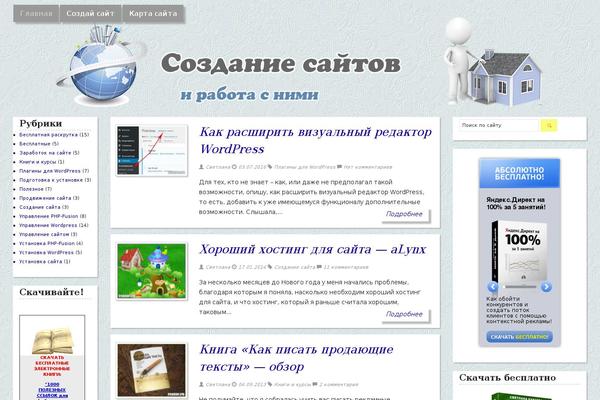This screenshot has width=600, height=400.
Task: Open category Управление Wordpress (24)
Action: [x=54, y=225]
